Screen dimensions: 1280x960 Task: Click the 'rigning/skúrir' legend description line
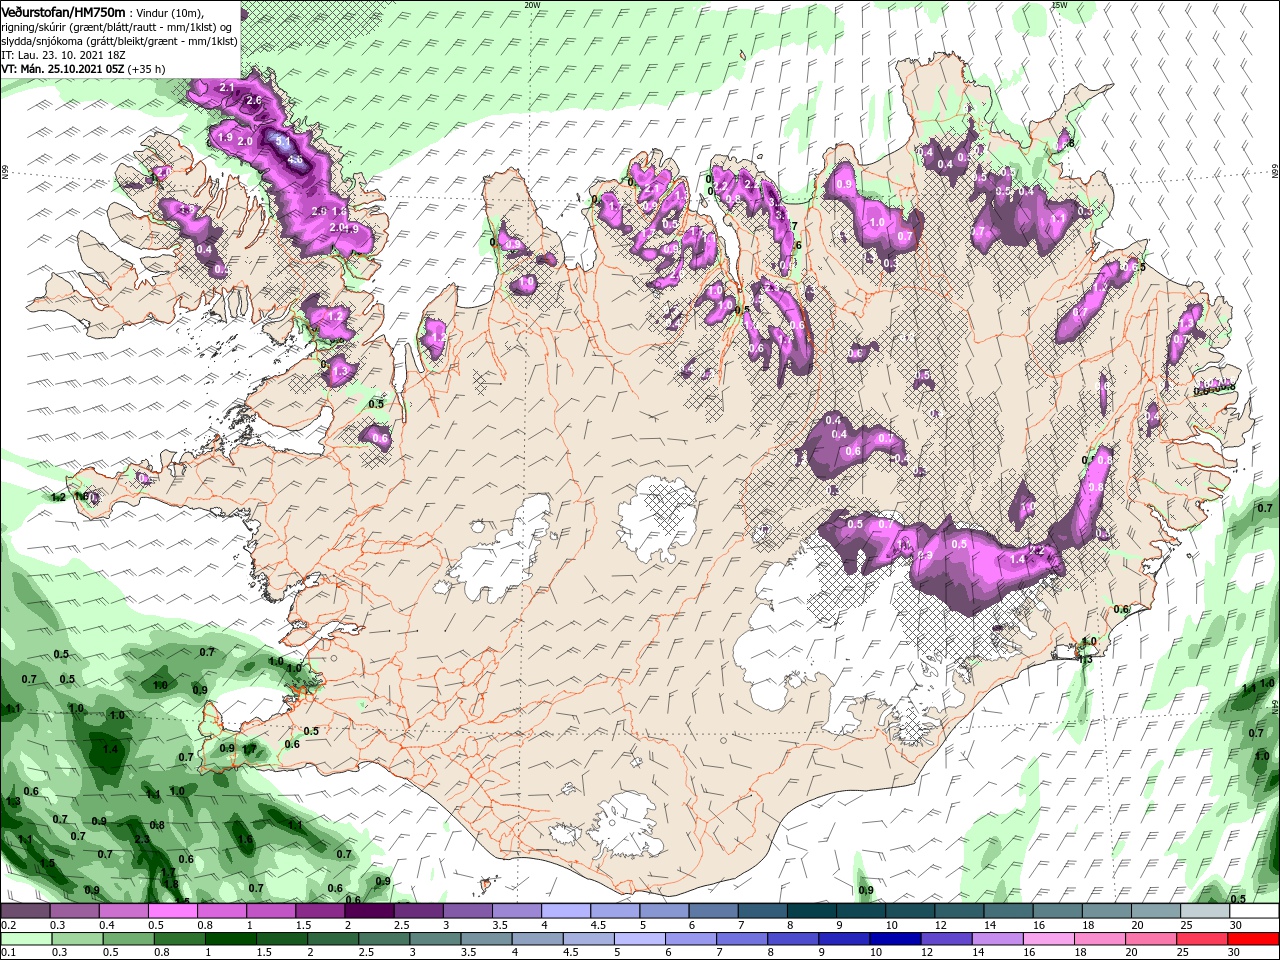[x=116, y=26]
